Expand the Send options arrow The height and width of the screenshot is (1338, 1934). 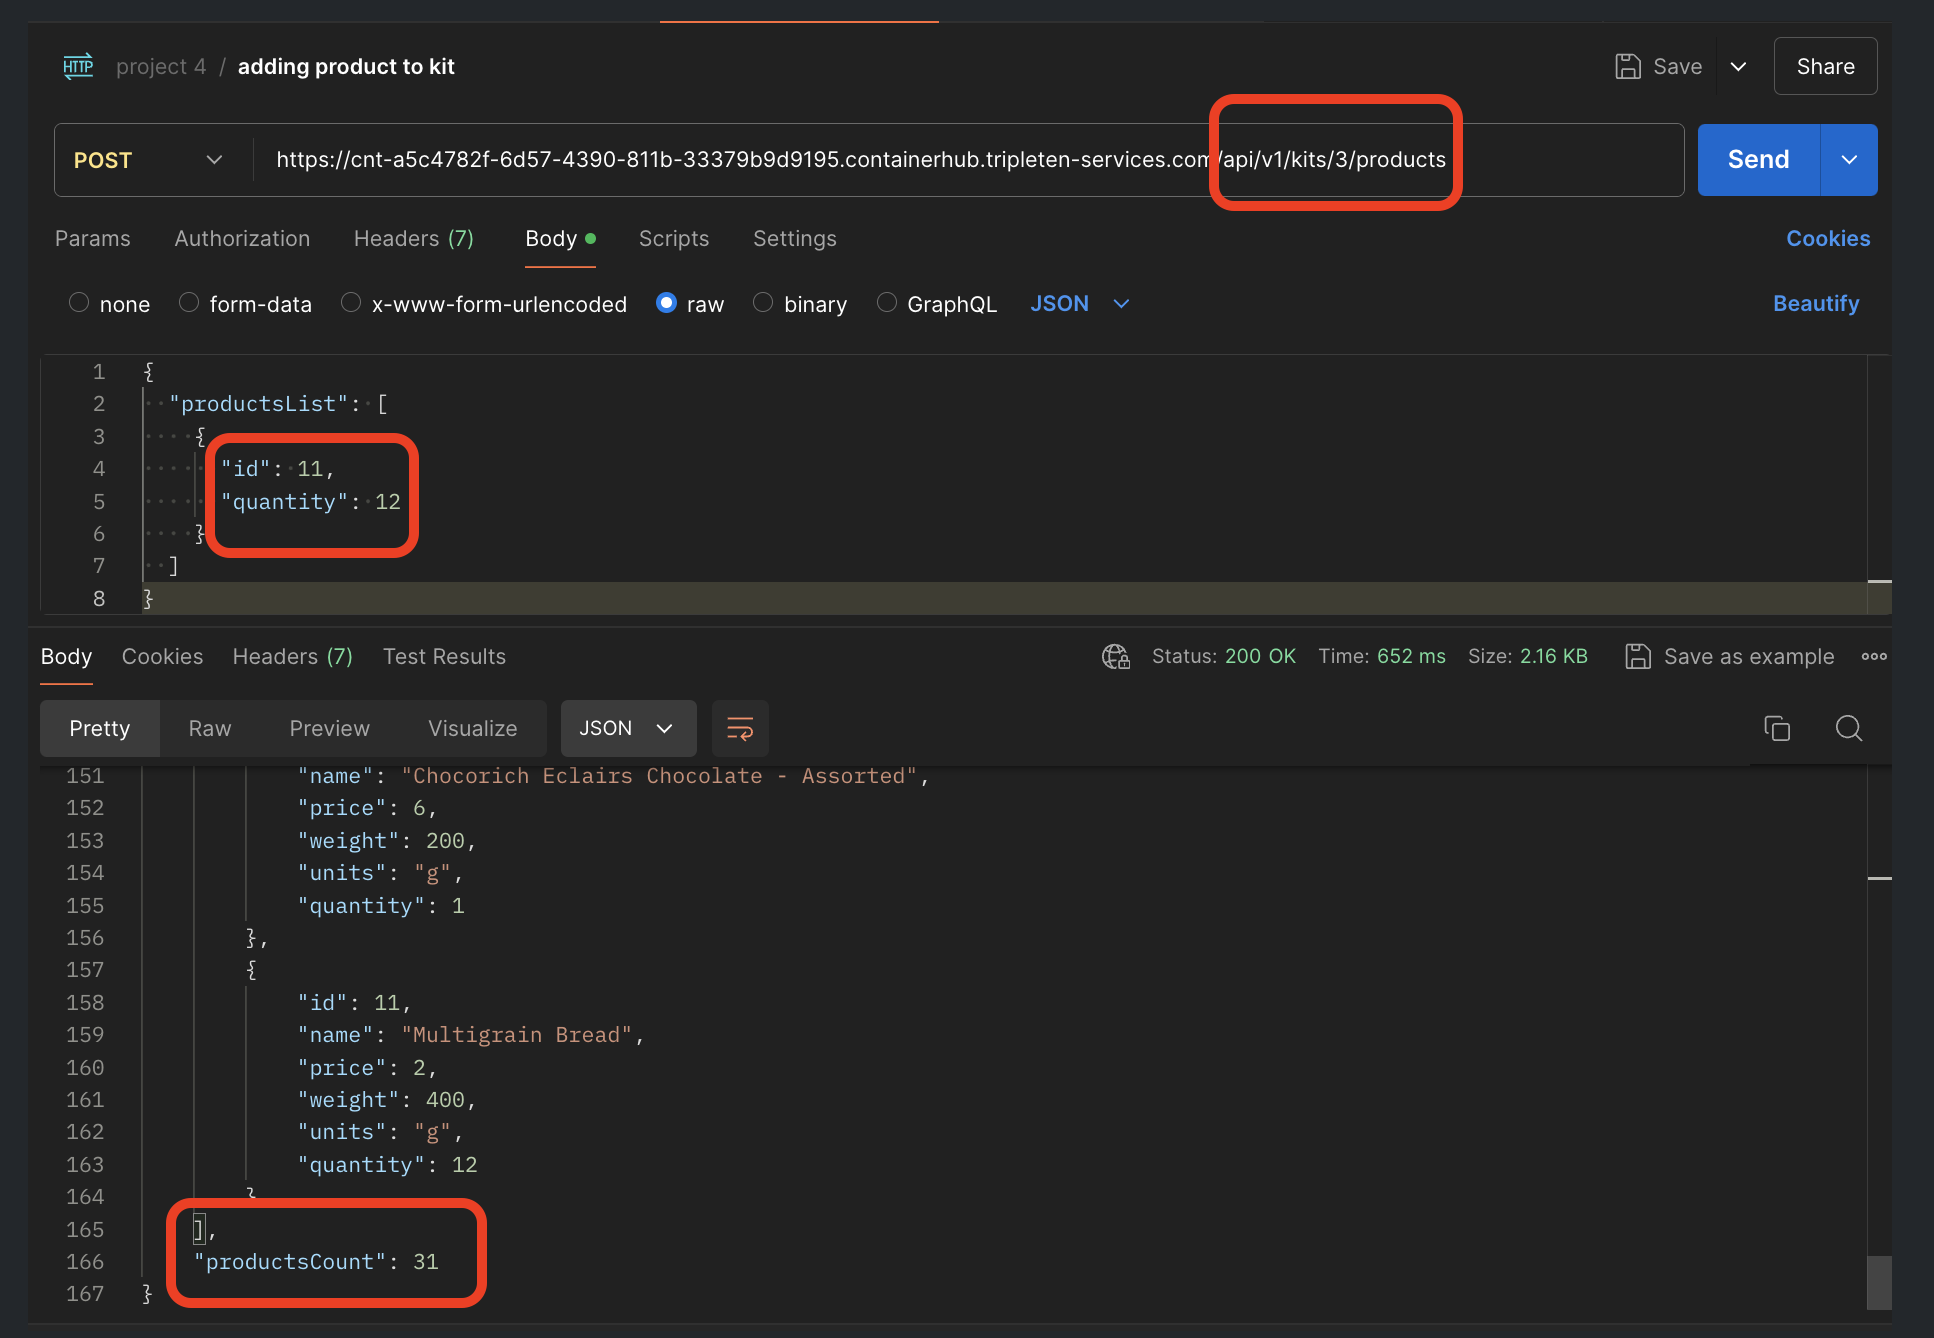click(x=1849, y=160)
